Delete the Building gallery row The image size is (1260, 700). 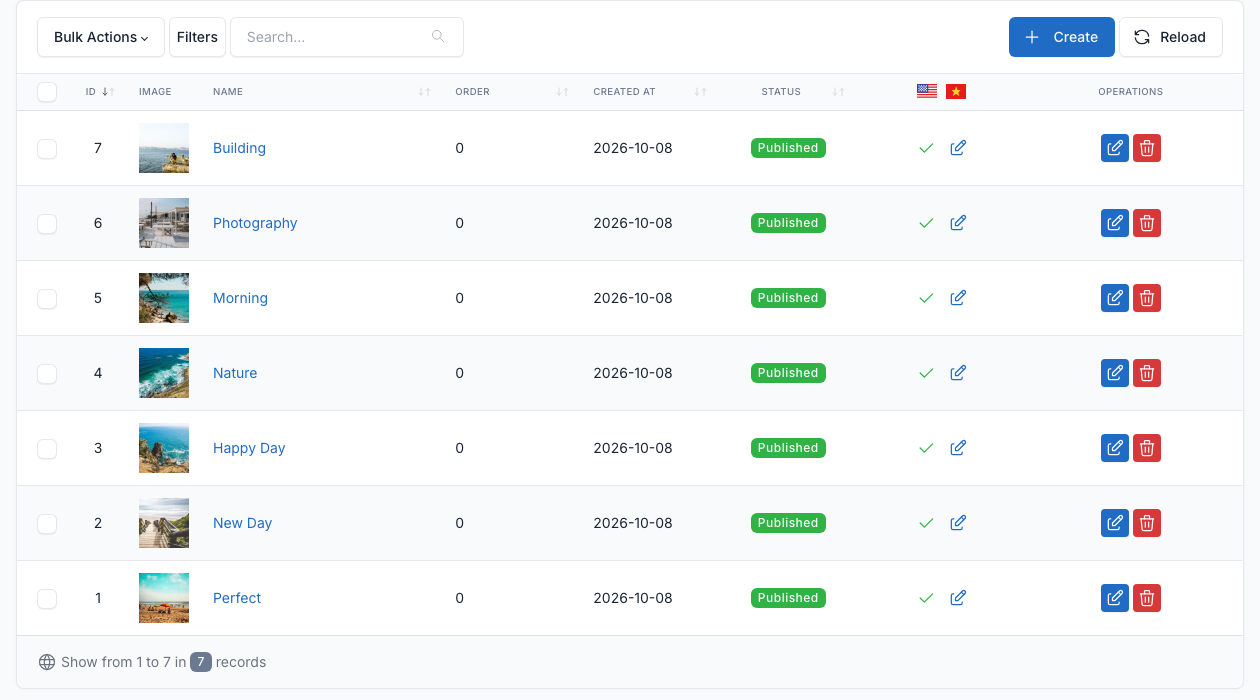pyautogui.click(x=1147, y=148)
